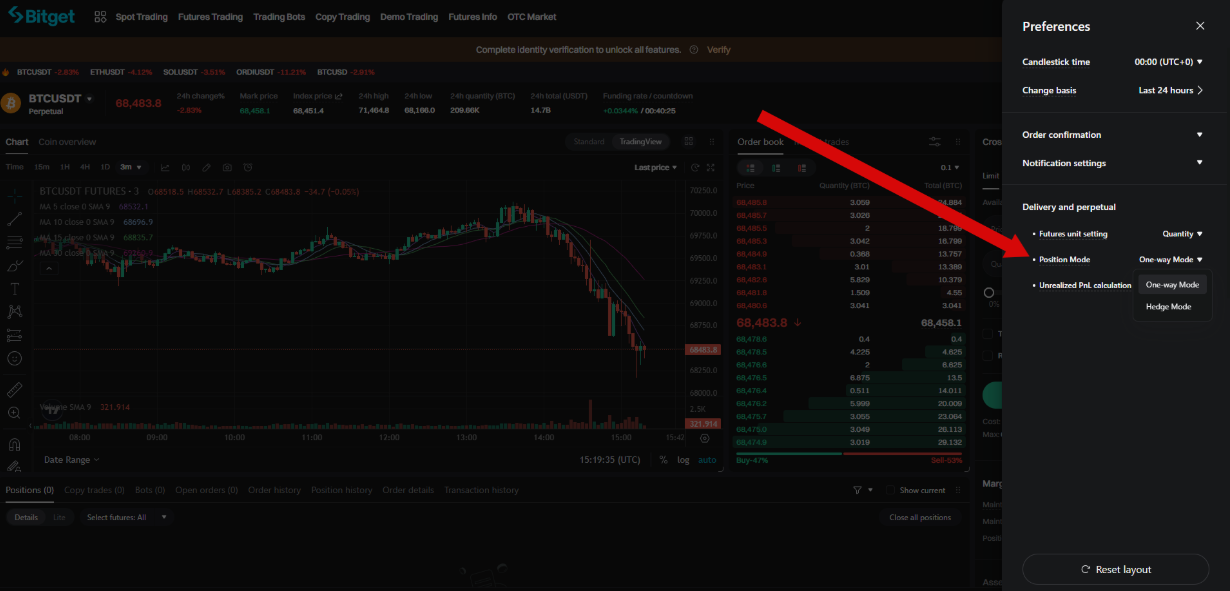Click Reset layout button
This screenshot has width=1230, height=591.
pos(1115,569)
